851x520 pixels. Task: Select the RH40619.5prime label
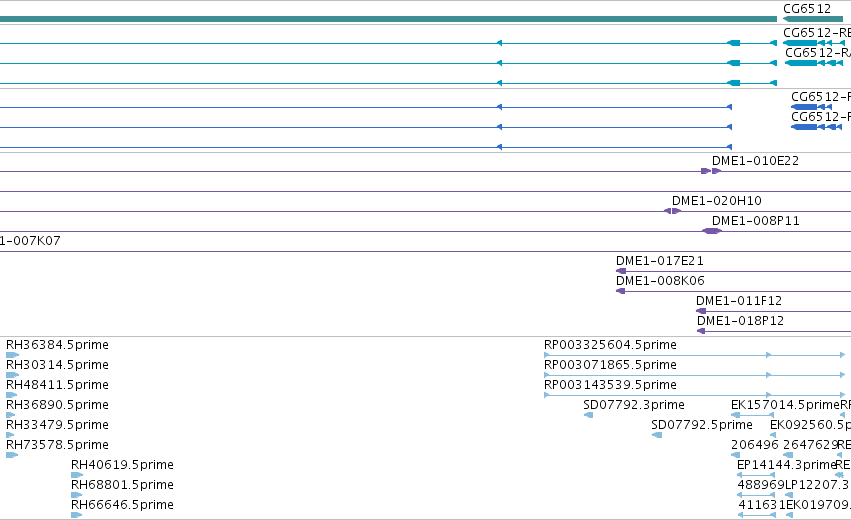[x=122, y=466]
